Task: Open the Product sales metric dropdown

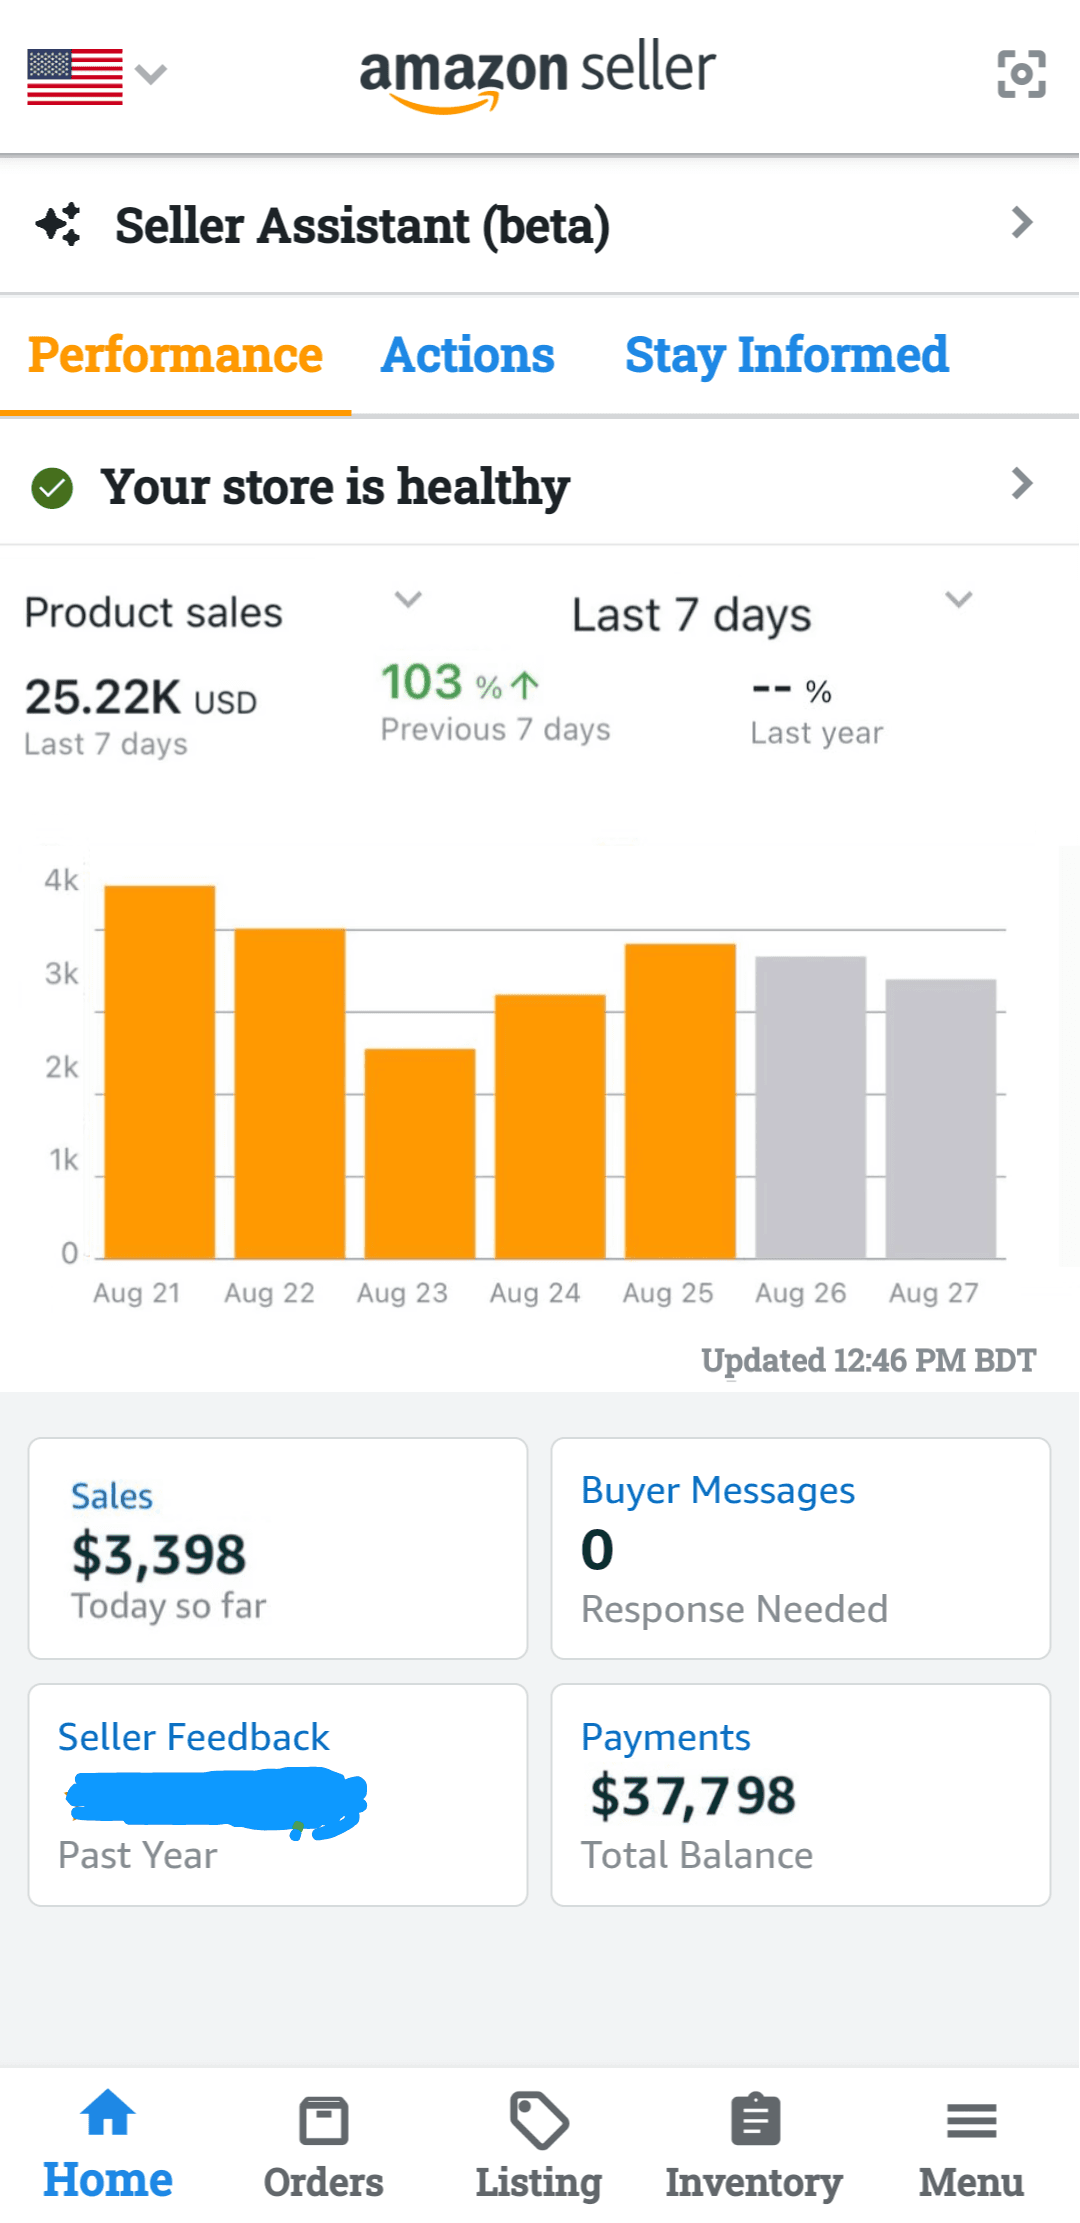Action: [407, 600]
